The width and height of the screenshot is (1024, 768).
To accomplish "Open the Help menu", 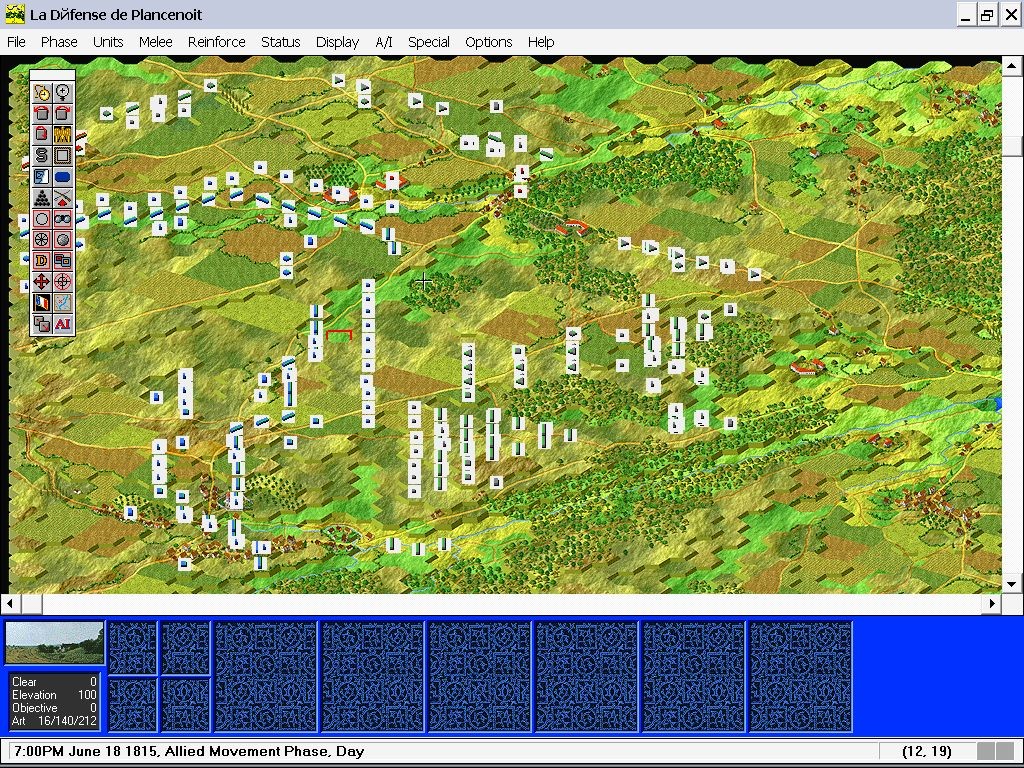I will 541,42.
